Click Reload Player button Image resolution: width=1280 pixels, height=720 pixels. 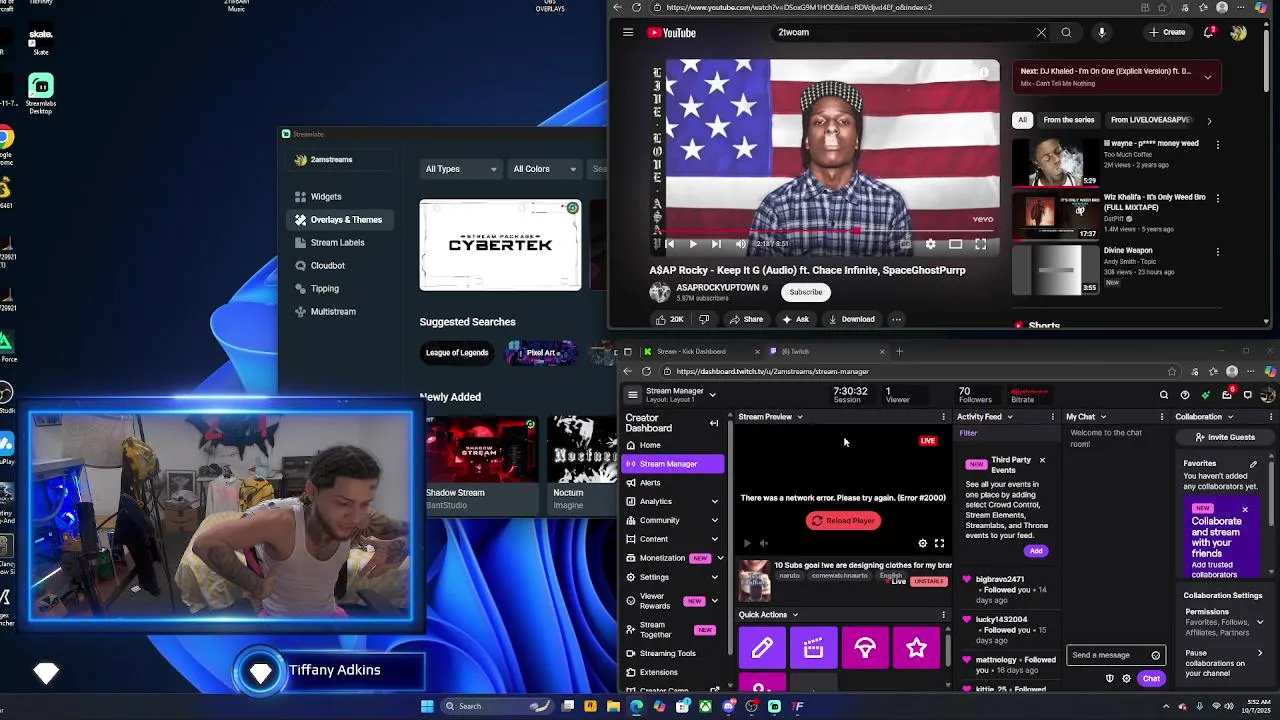point(843,521)
